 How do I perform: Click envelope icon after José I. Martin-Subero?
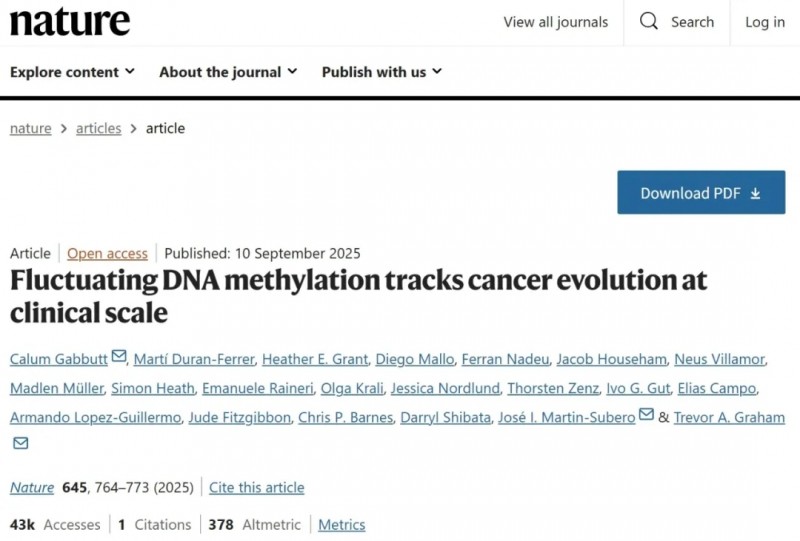(x=646, y=415)
